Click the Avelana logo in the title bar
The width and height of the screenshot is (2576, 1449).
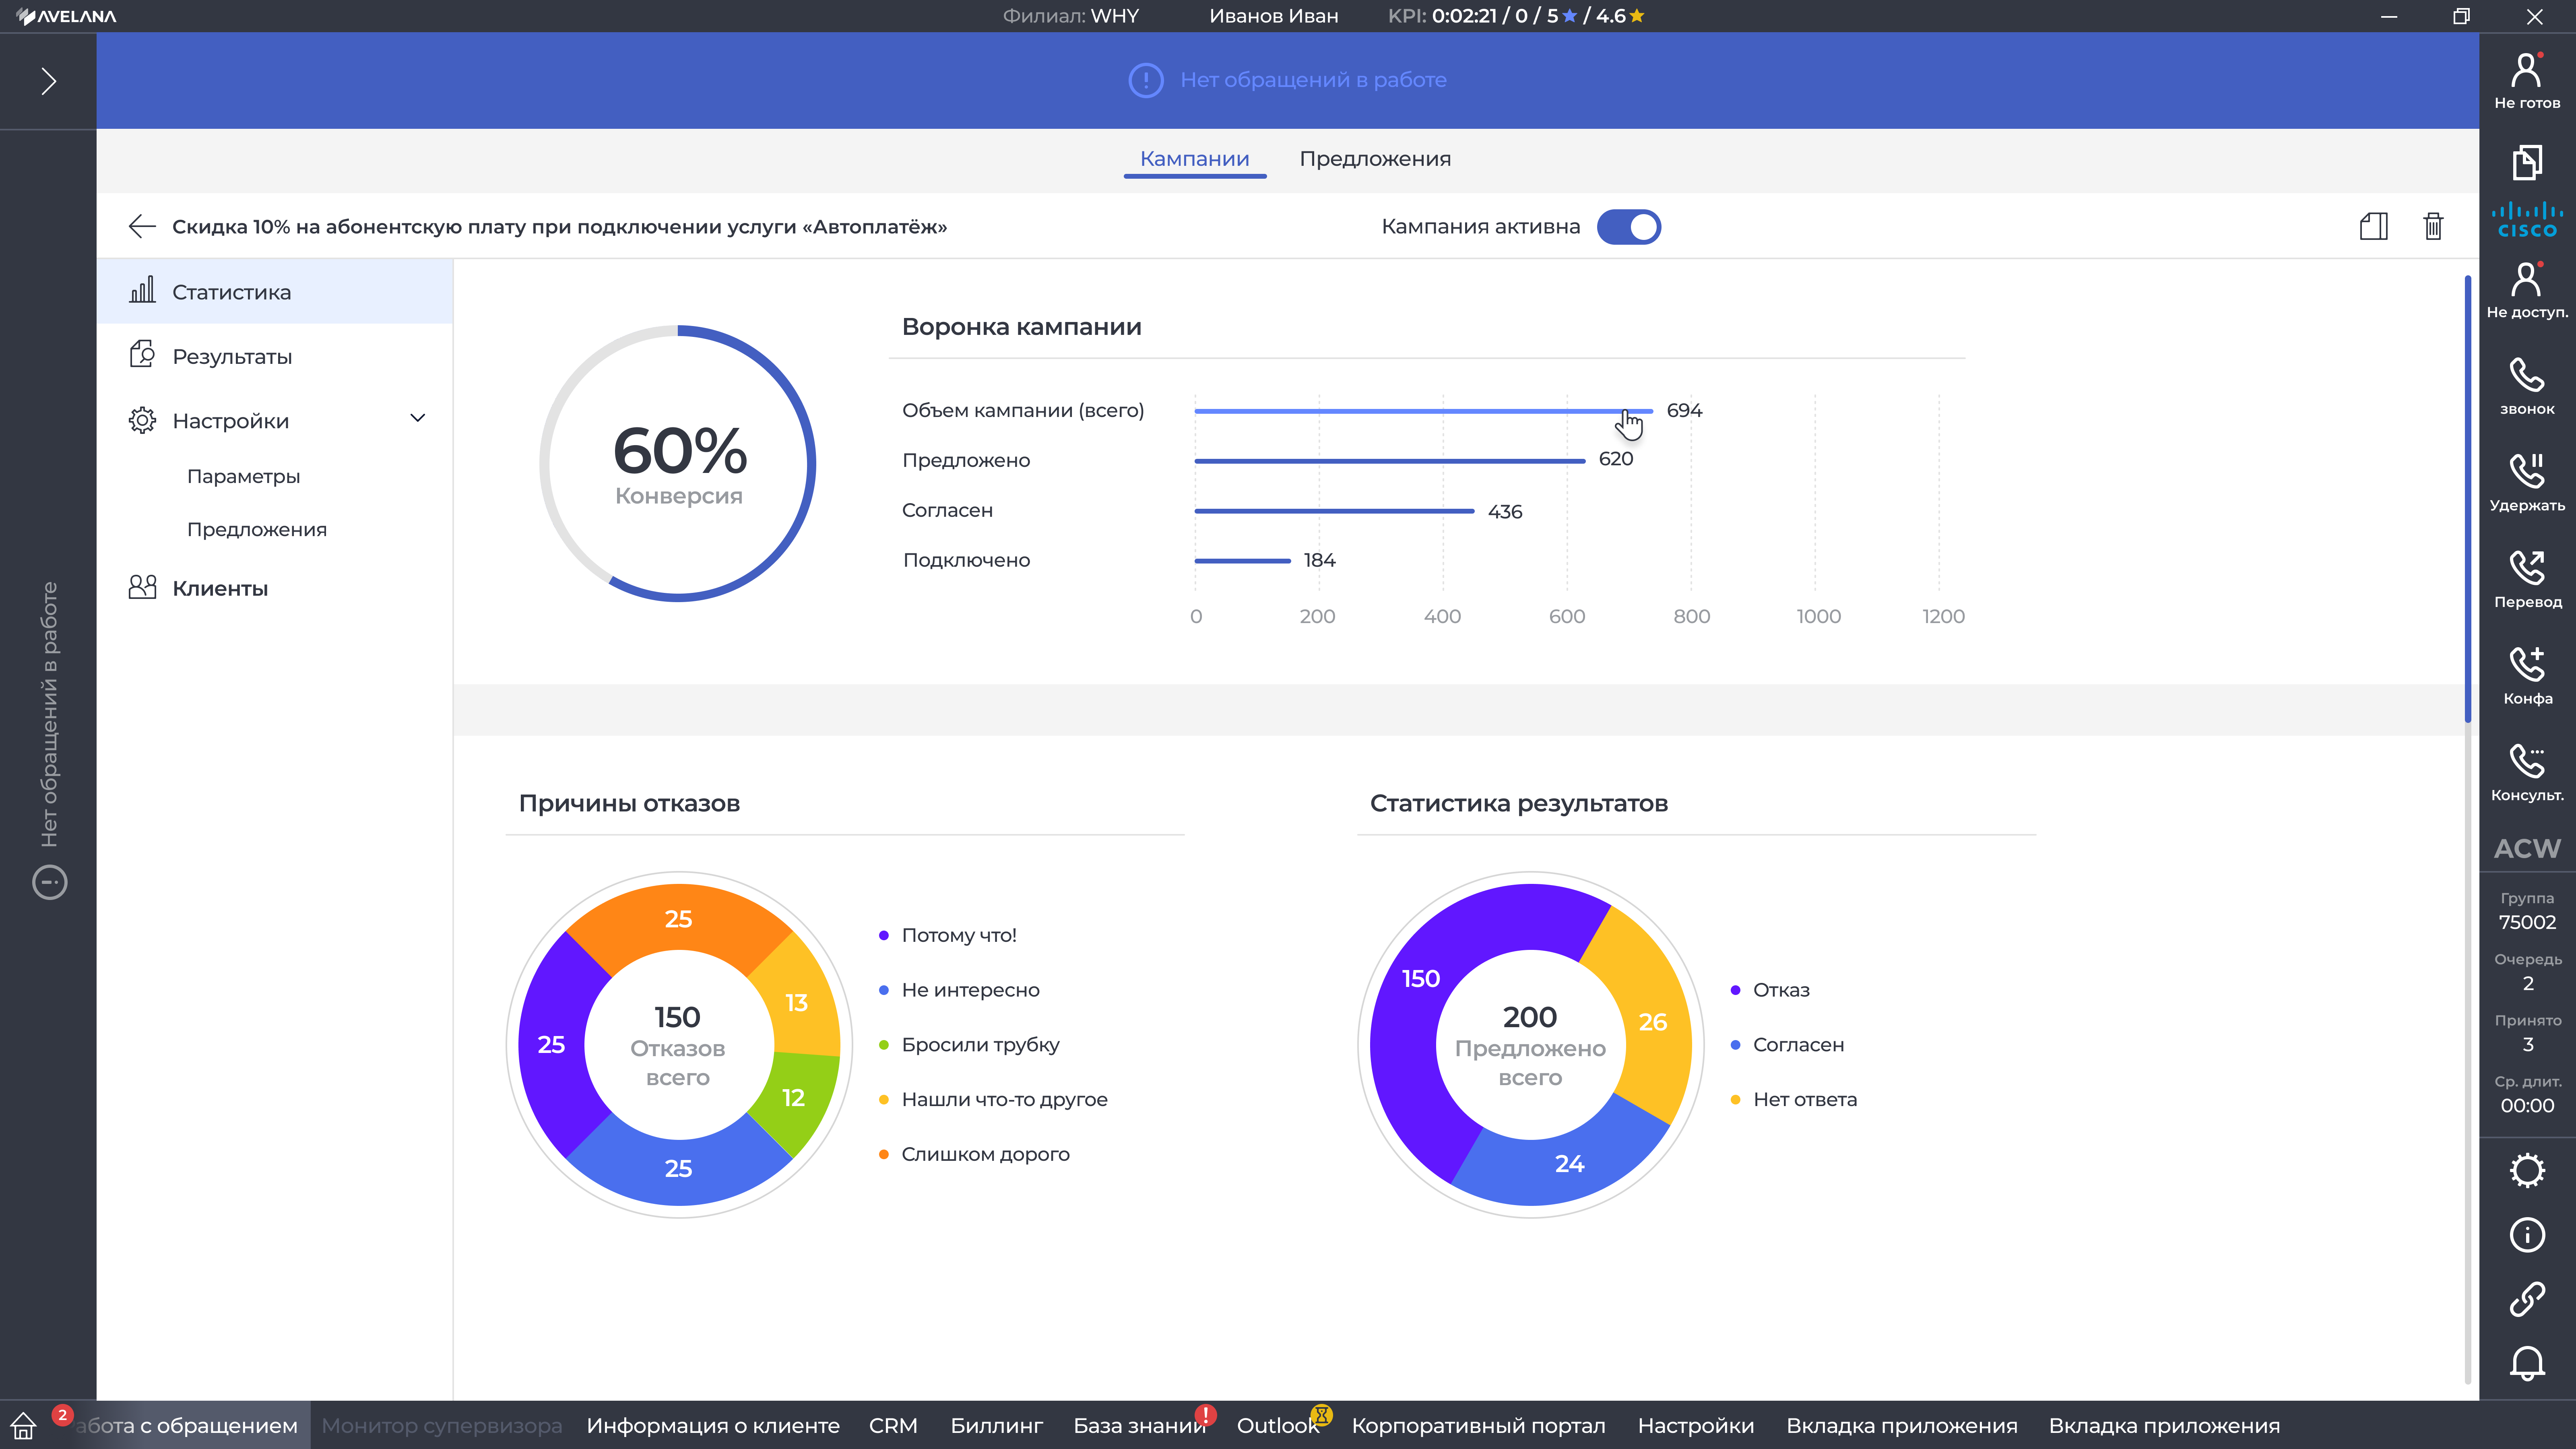66,16
